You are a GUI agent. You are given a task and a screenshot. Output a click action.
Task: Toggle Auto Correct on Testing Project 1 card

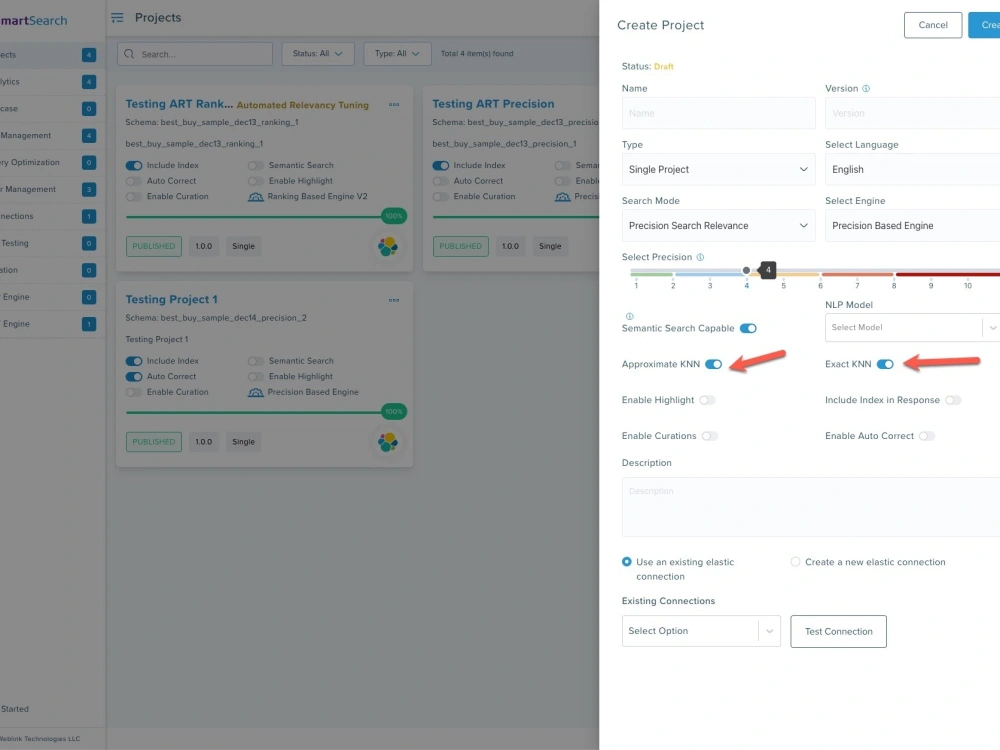tap(134, 377)
